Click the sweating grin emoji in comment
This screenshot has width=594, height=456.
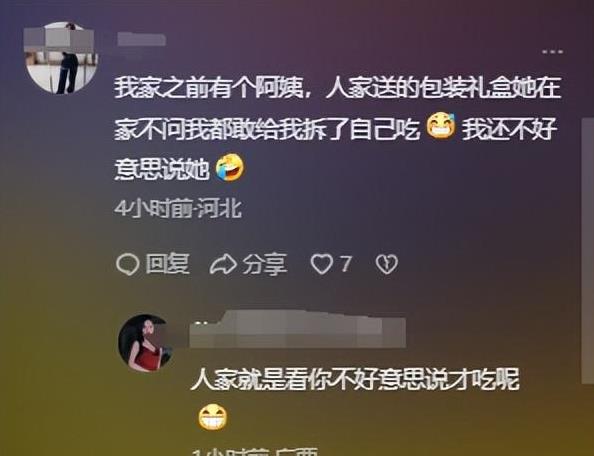[441, 126]
